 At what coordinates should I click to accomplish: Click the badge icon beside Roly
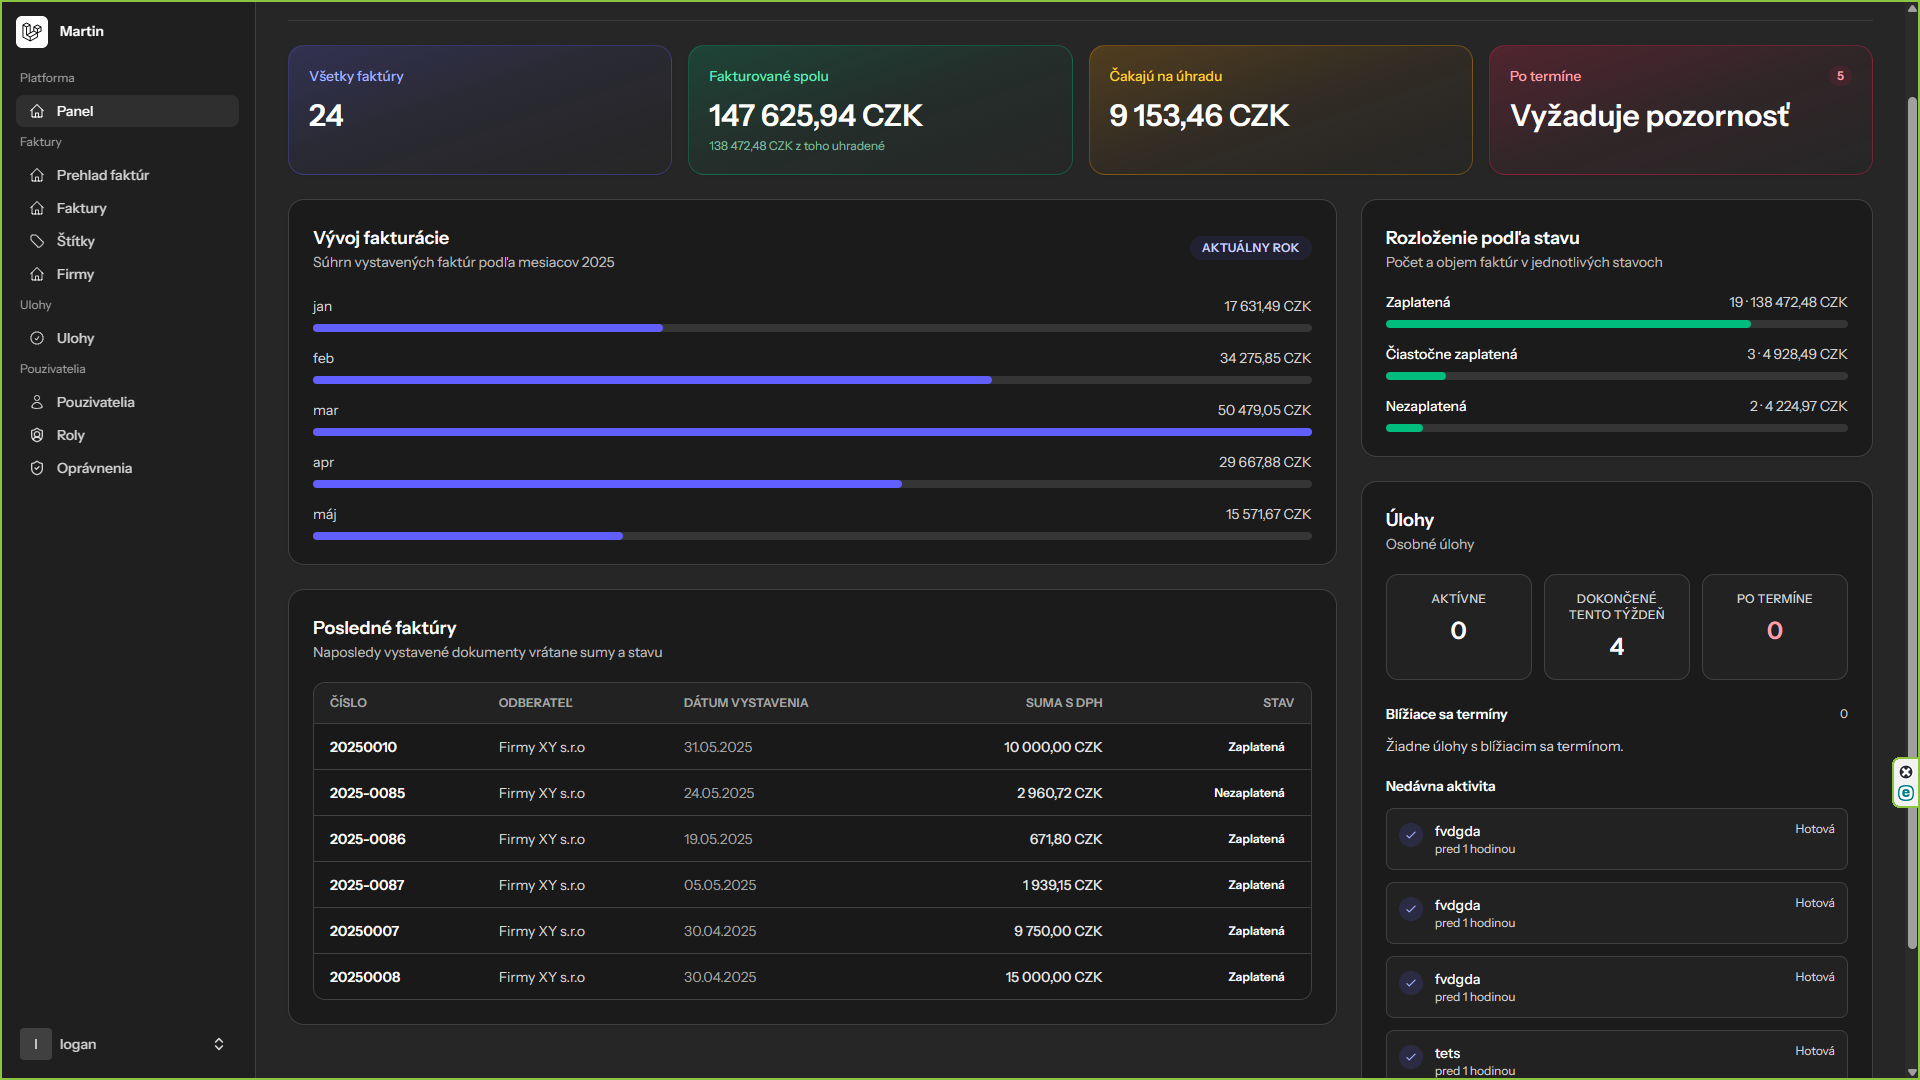click(x=37, y=435)
